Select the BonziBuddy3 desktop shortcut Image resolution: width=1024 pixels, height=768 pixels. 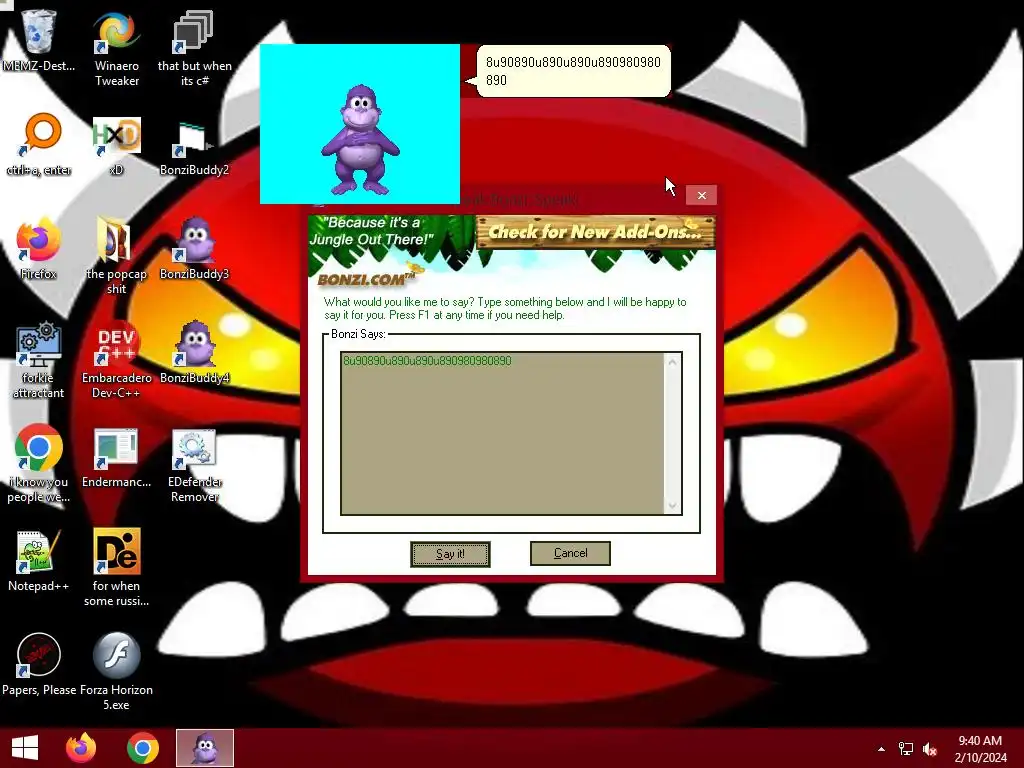click(194, 249)
